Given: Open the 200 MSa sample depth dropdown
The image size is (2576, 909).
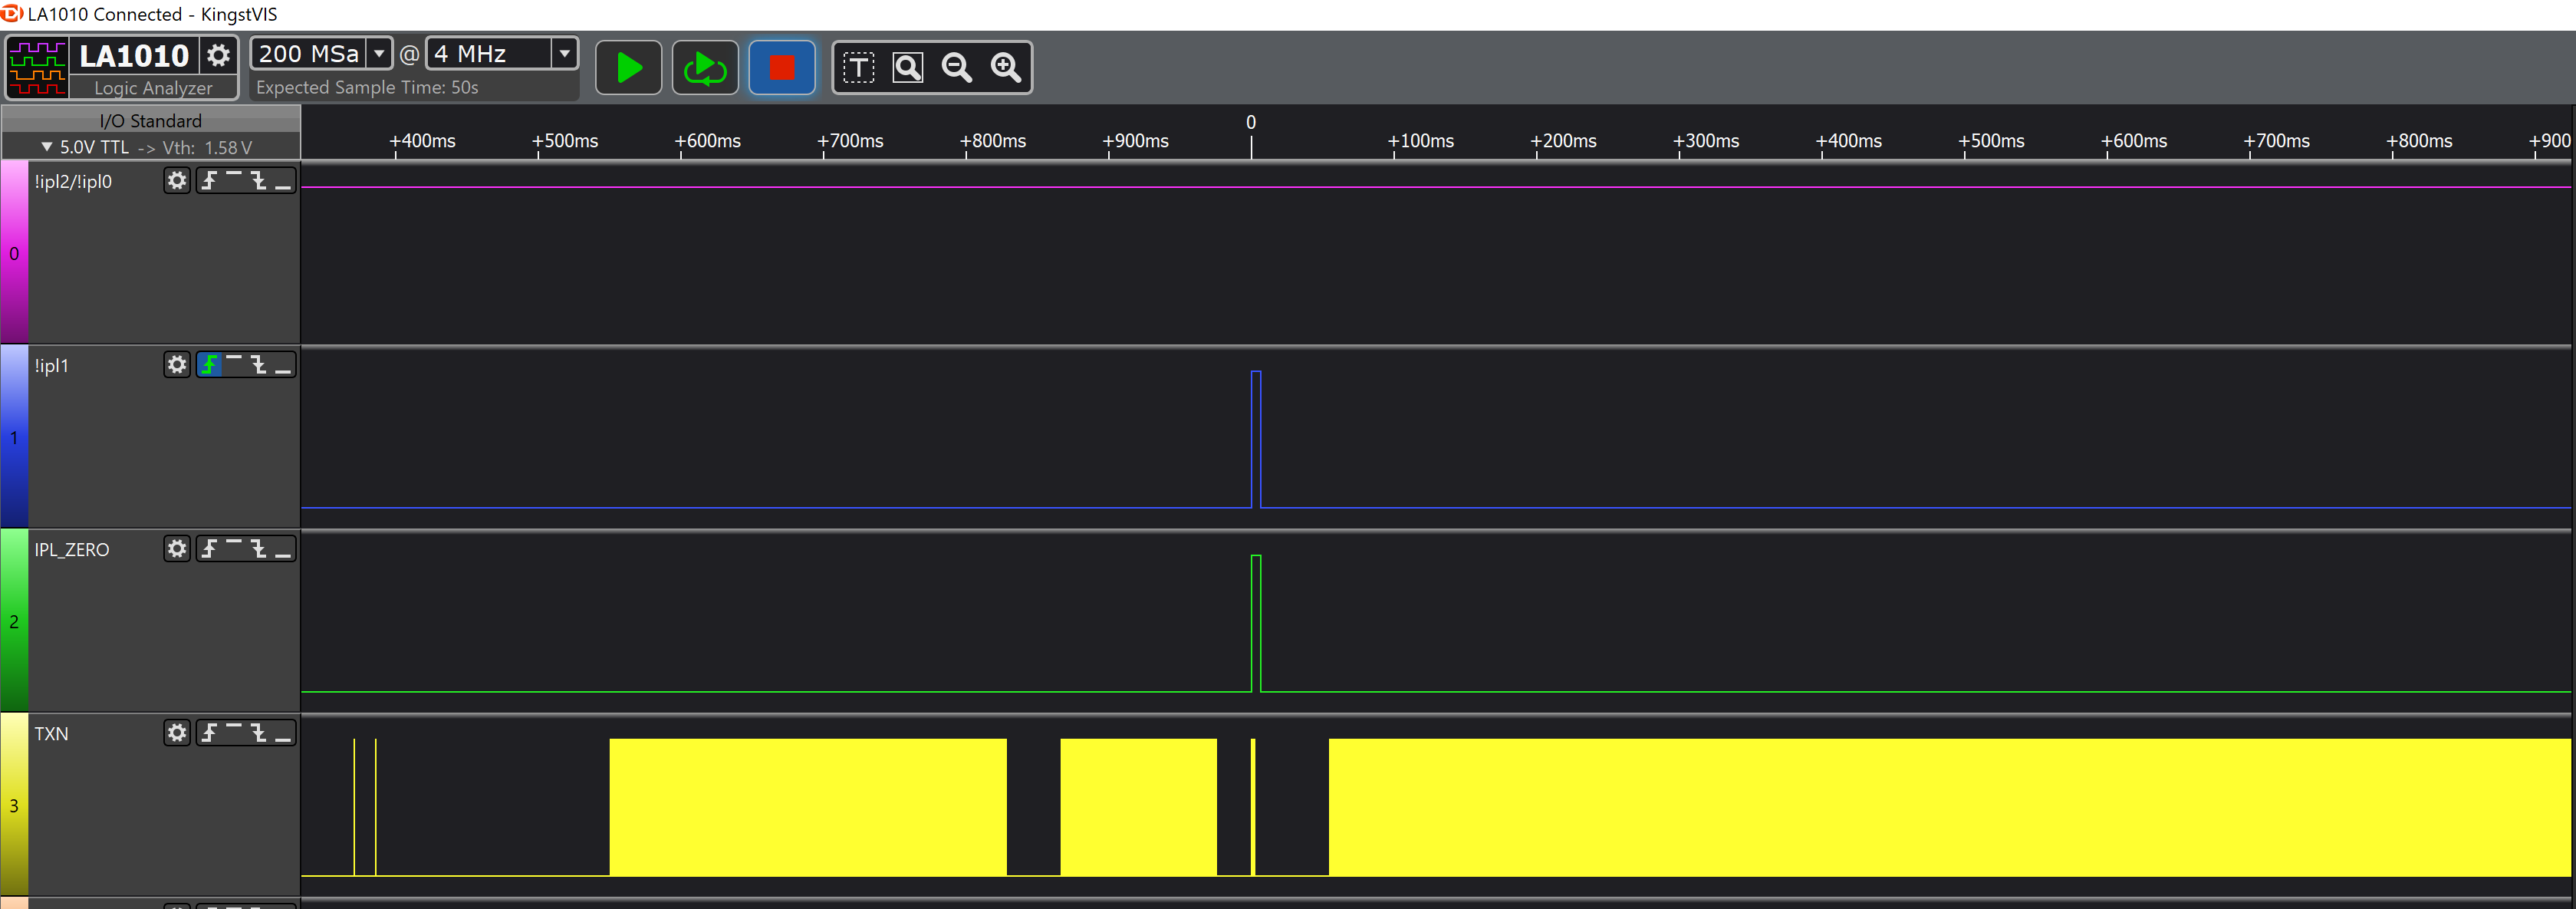Looking at the screenshot, I should click(379, 53).
